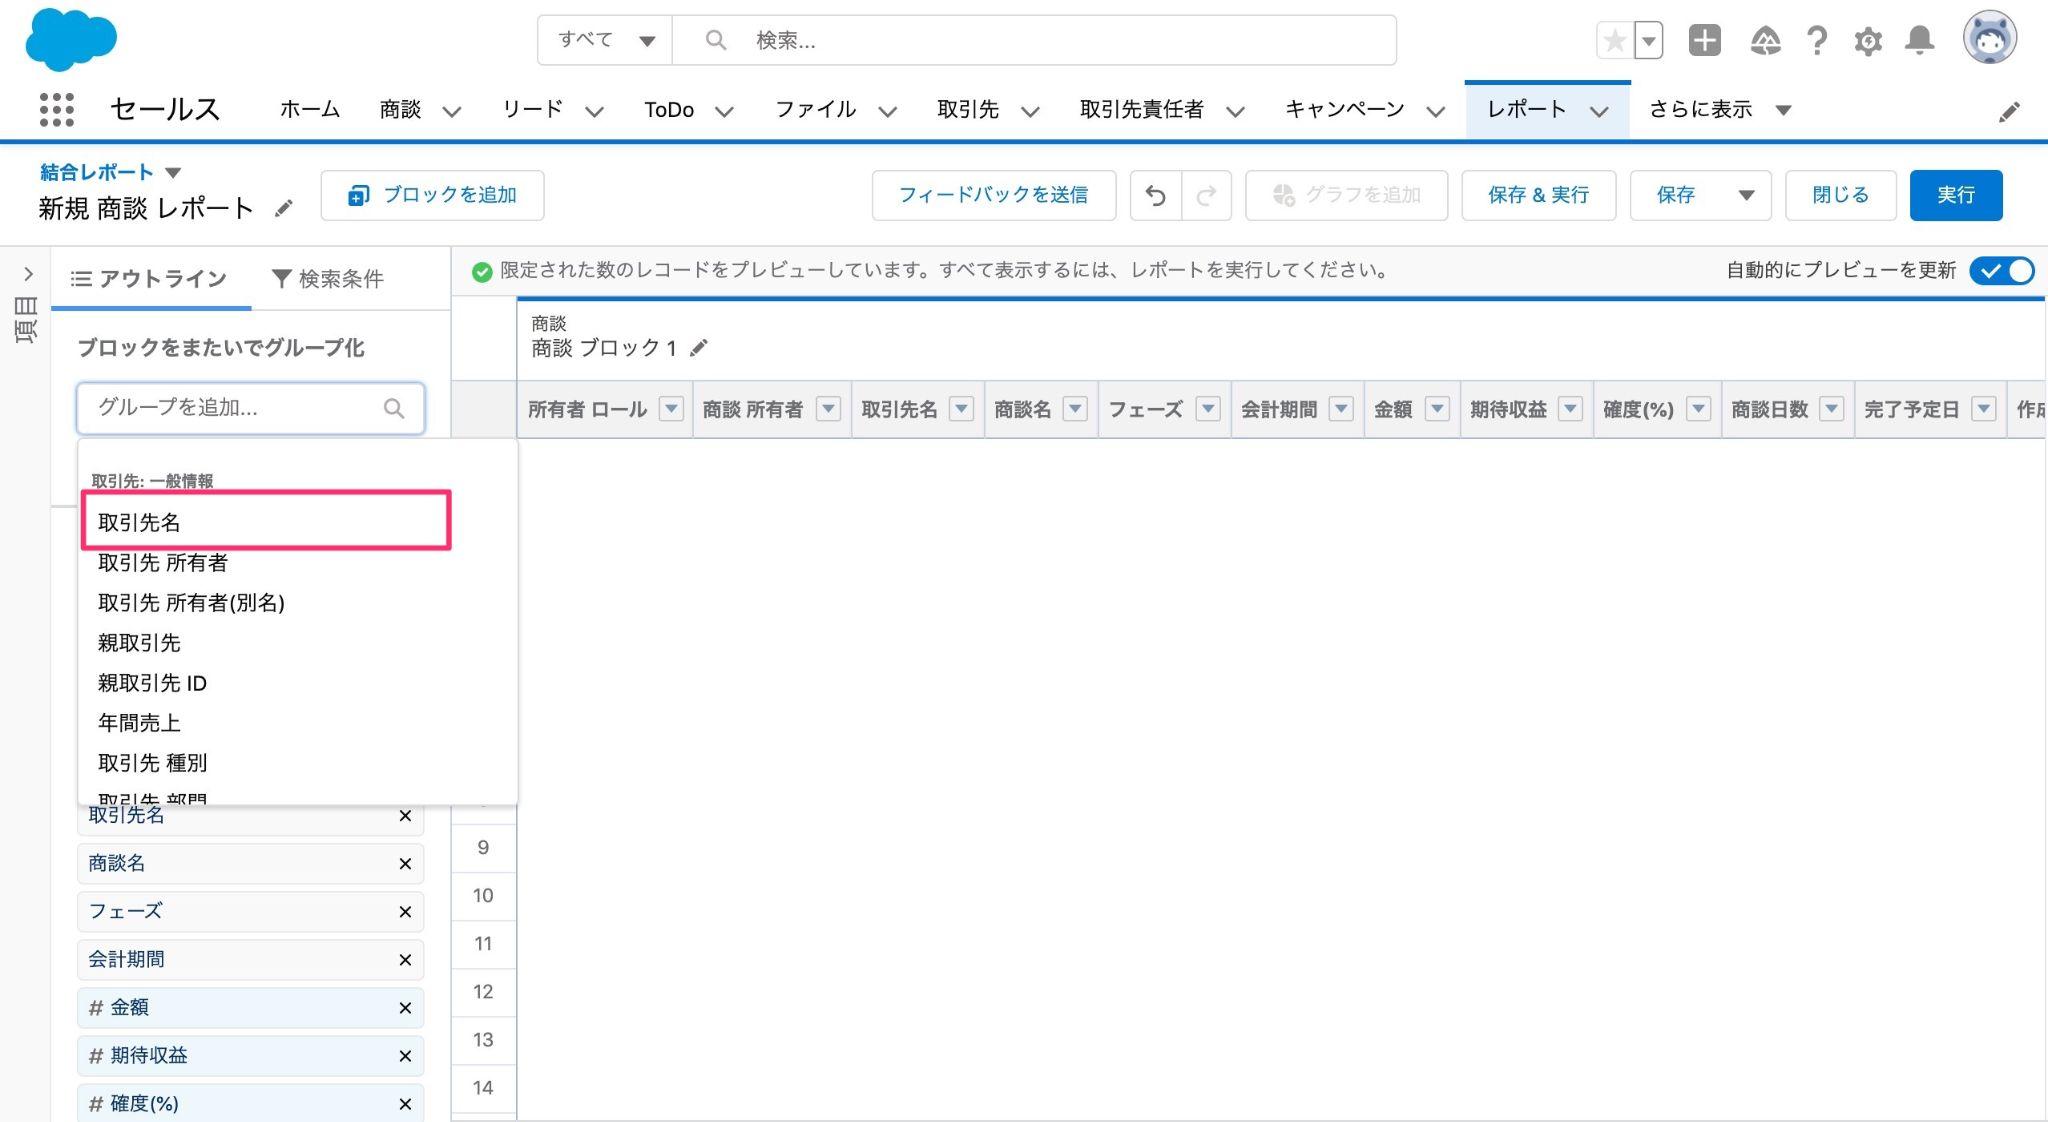Click the notifications bell icon
The width and height of the screenshot is (2048, 1122).
(x=1918, y=40)
